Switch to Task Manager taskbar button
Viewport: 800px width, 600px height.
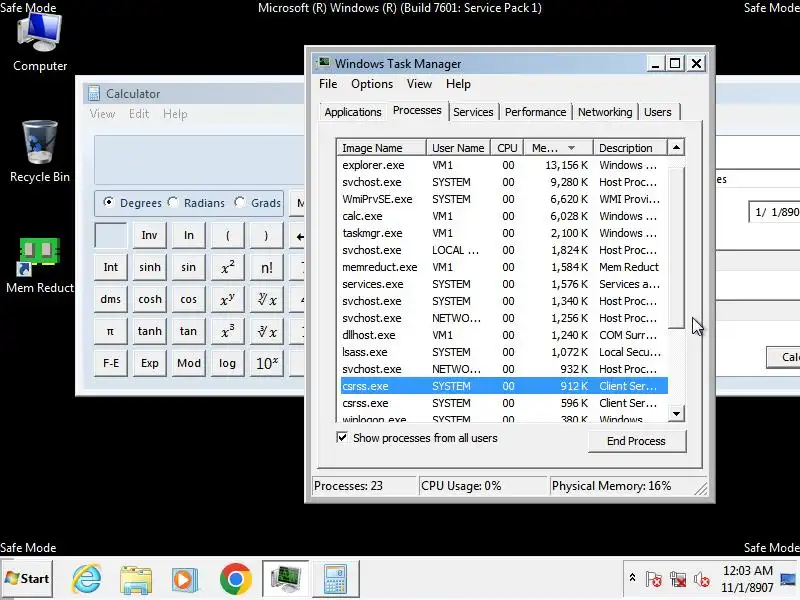[x=285, y=579]
